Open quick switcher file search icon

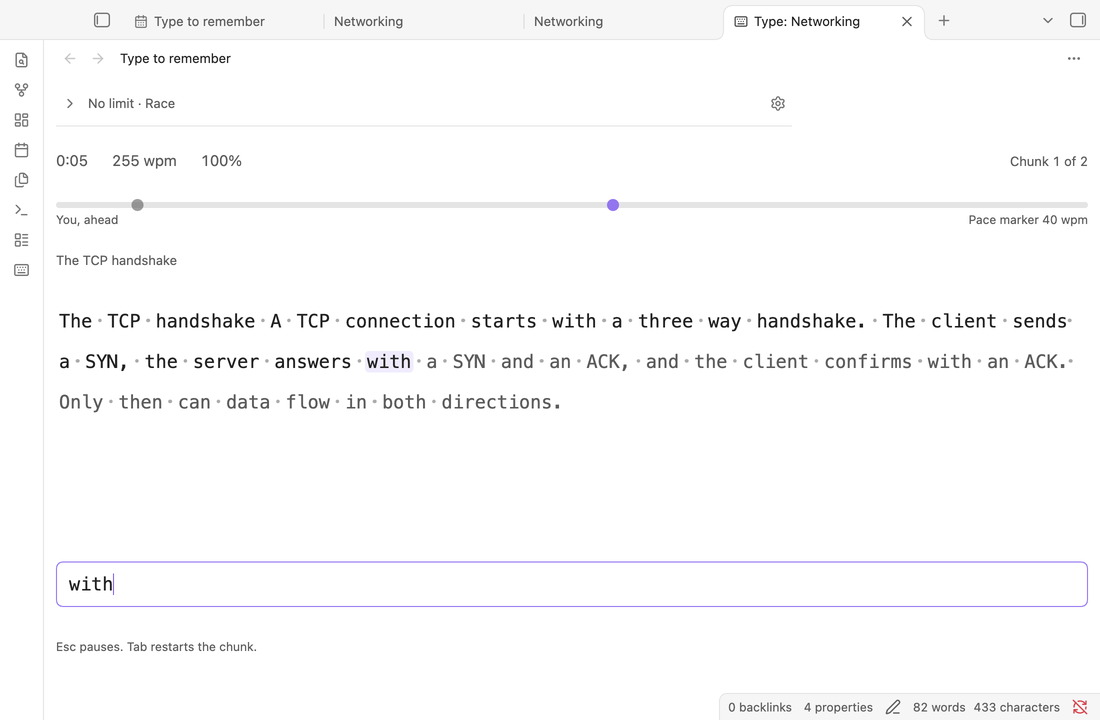click(x=22, y=60)
